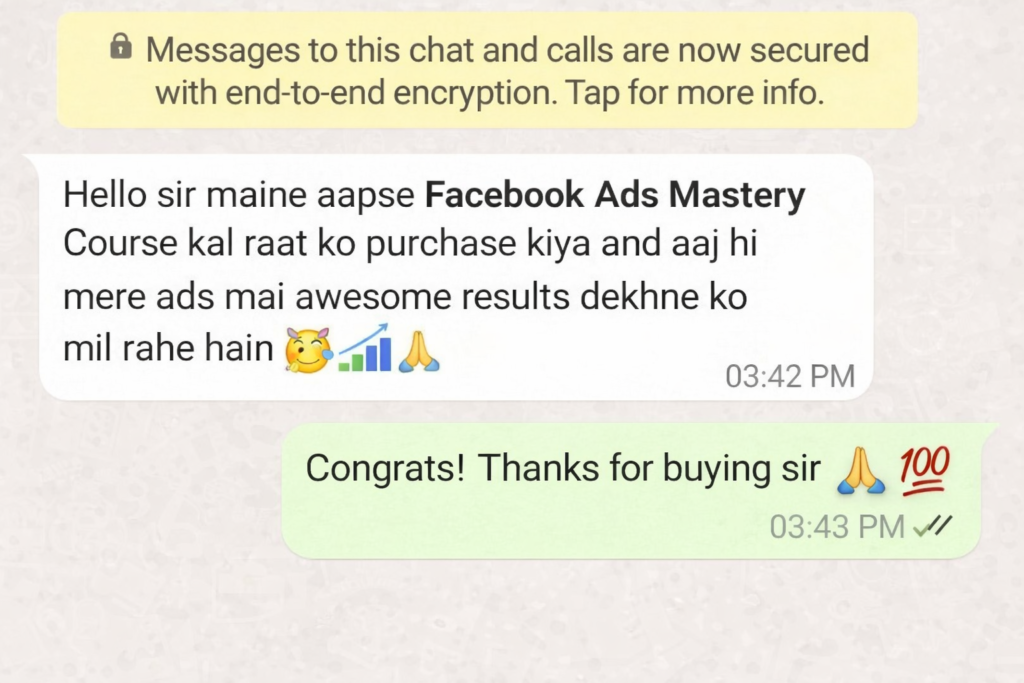Click the word 'Congrats!' in green bubble

(x=385, y=469)
